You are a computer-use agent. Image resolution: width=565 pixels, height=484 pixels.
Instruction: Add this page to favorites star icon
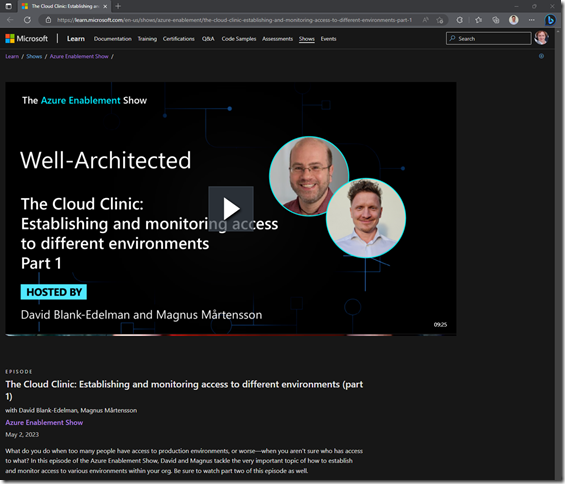[440, 20]
